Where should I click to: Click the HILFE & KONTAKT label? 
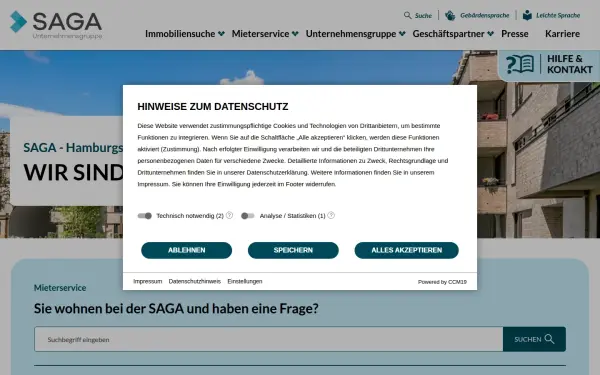(x=570, y=64)
